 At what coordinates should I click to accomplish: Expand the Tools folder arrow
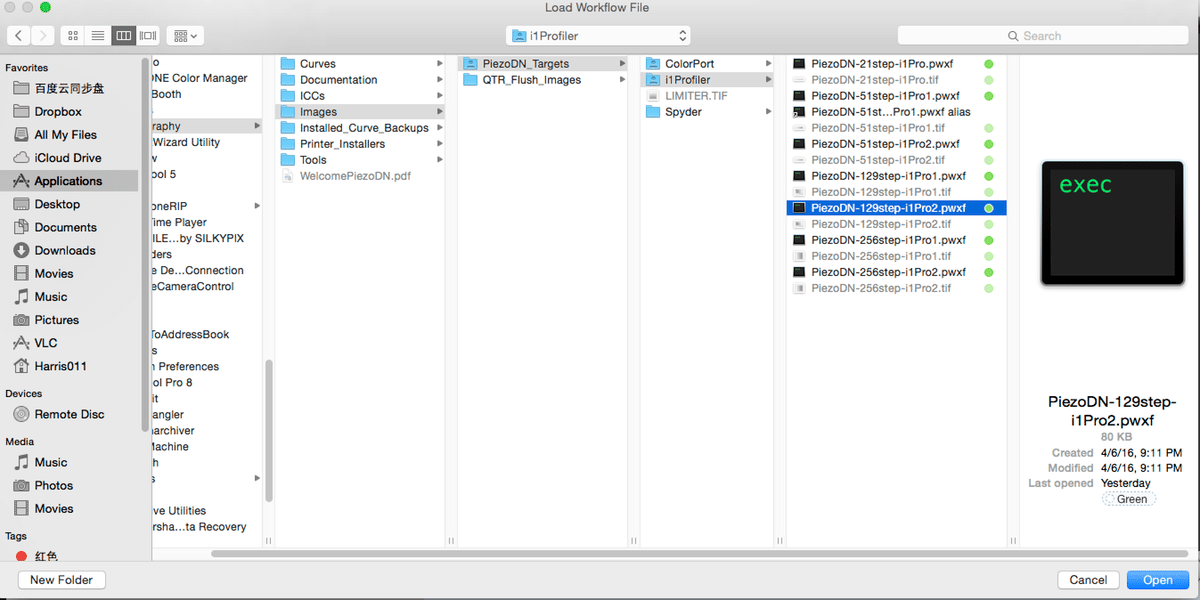[x=440, y=160]
